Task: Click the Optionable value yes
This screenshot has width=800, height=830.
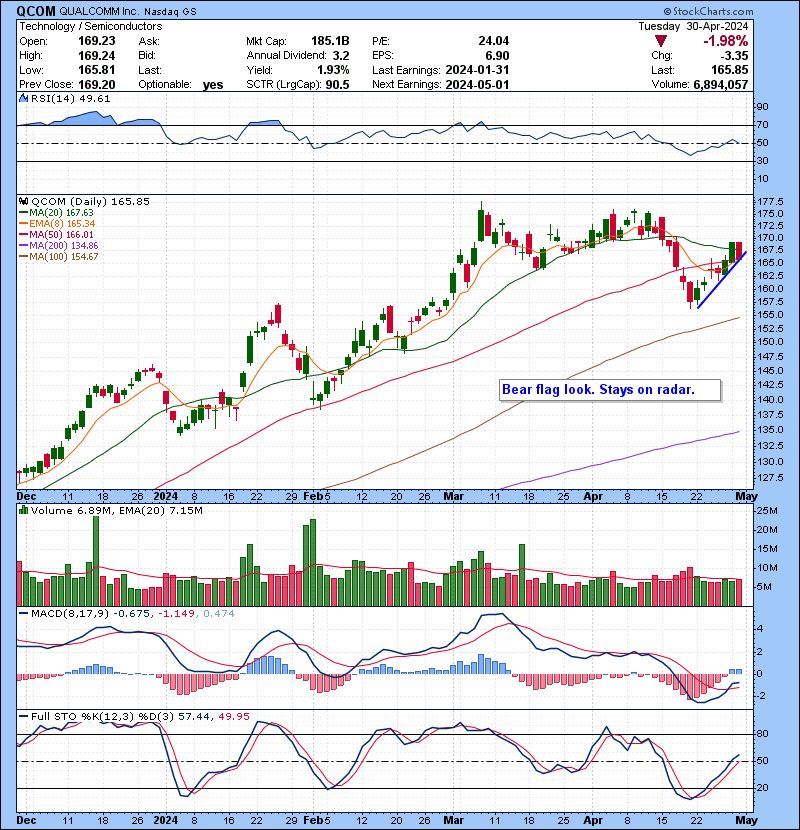Action: pyautogui.click(x=213, y=85)
